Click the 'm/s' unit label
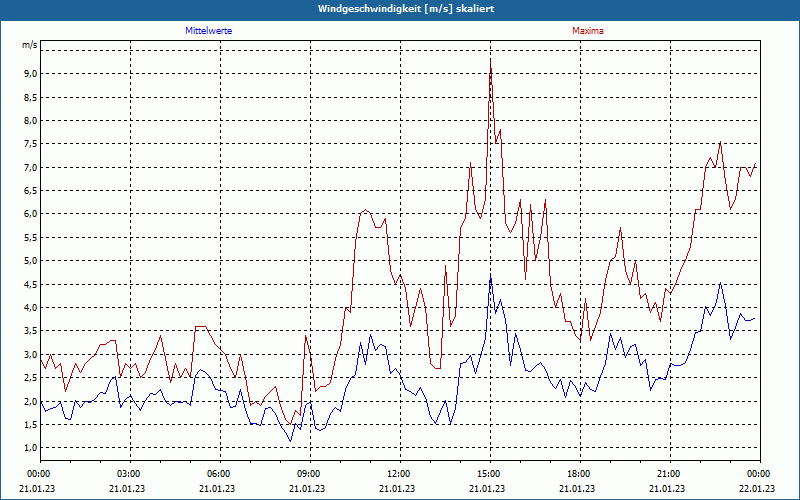The image size is (800, 500). pos(30,45)
